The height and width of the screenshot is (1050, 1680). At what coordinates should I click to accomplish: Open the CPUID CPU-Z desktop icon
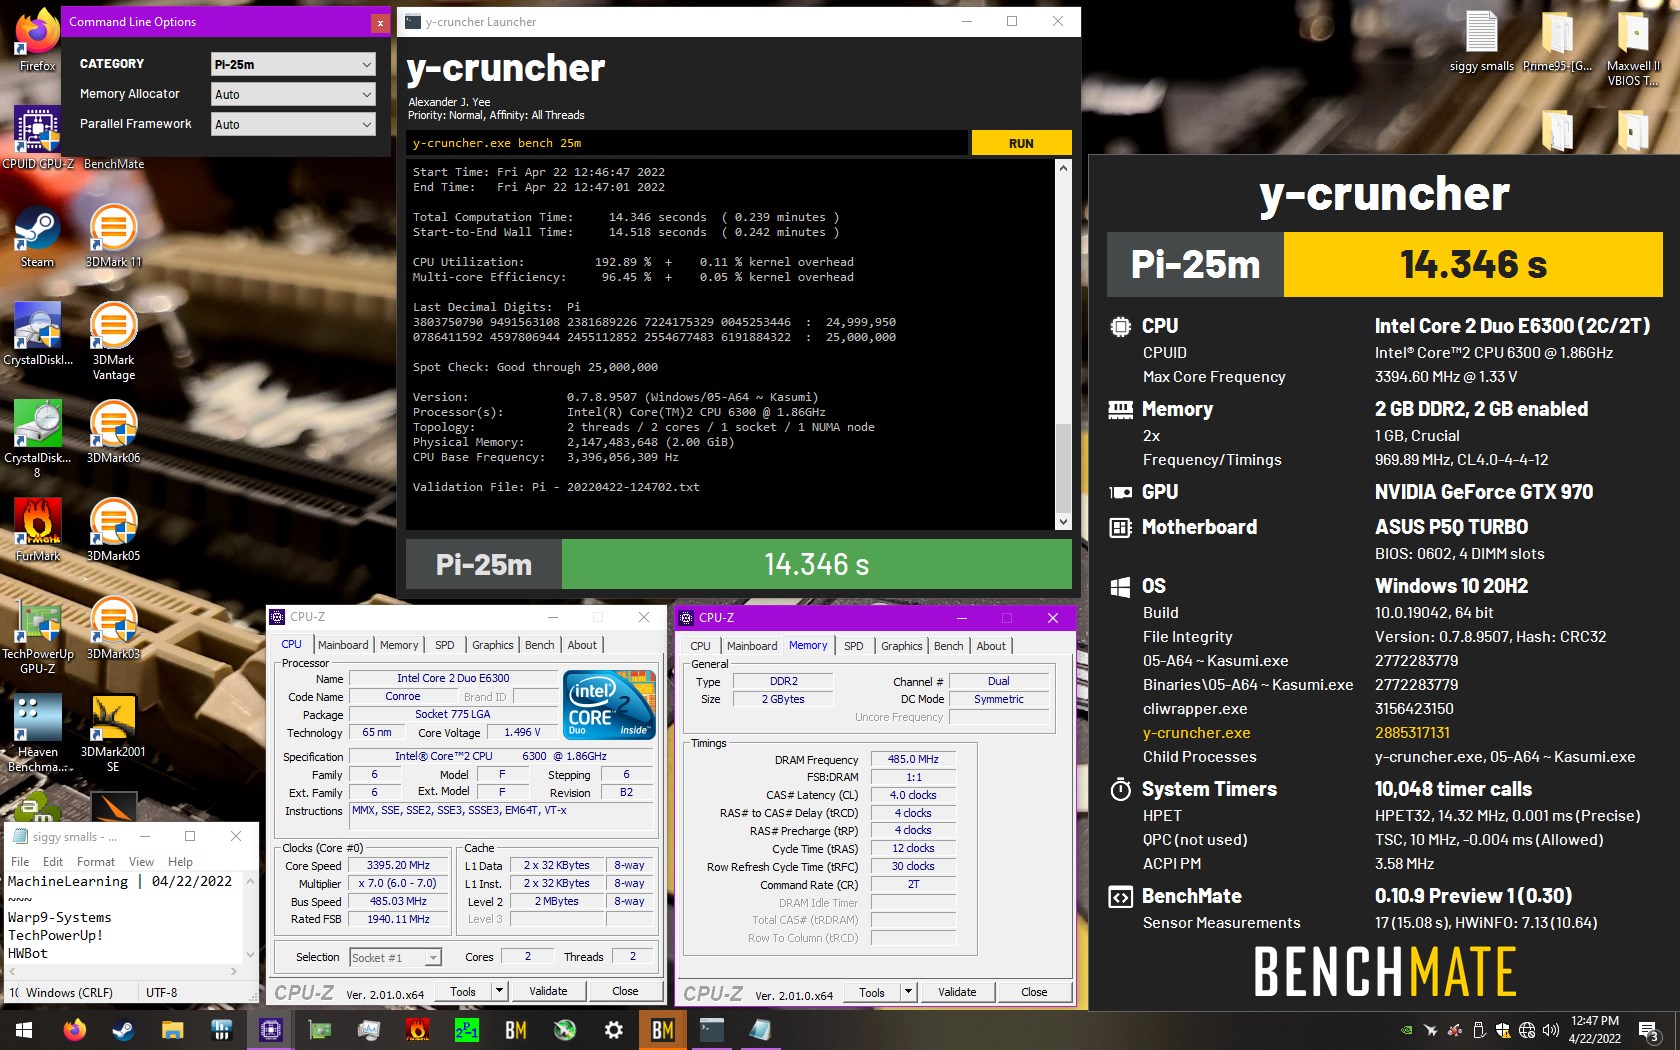click(x=37, y=138)
